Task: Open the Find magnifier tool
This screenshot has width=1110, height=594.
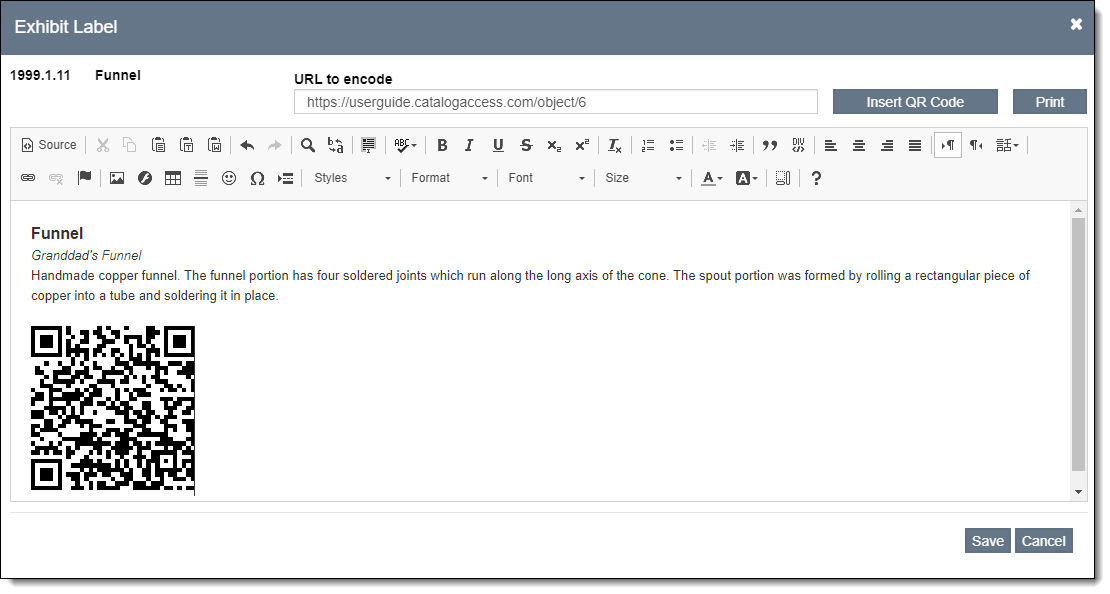Action: click(307, 145)
